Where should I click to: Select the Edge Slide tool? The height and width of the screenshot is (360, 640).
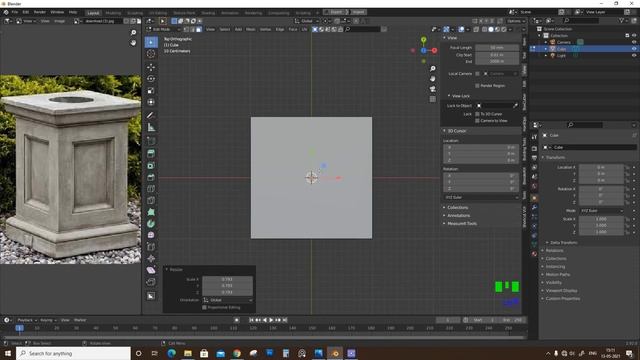coord(151,247)
